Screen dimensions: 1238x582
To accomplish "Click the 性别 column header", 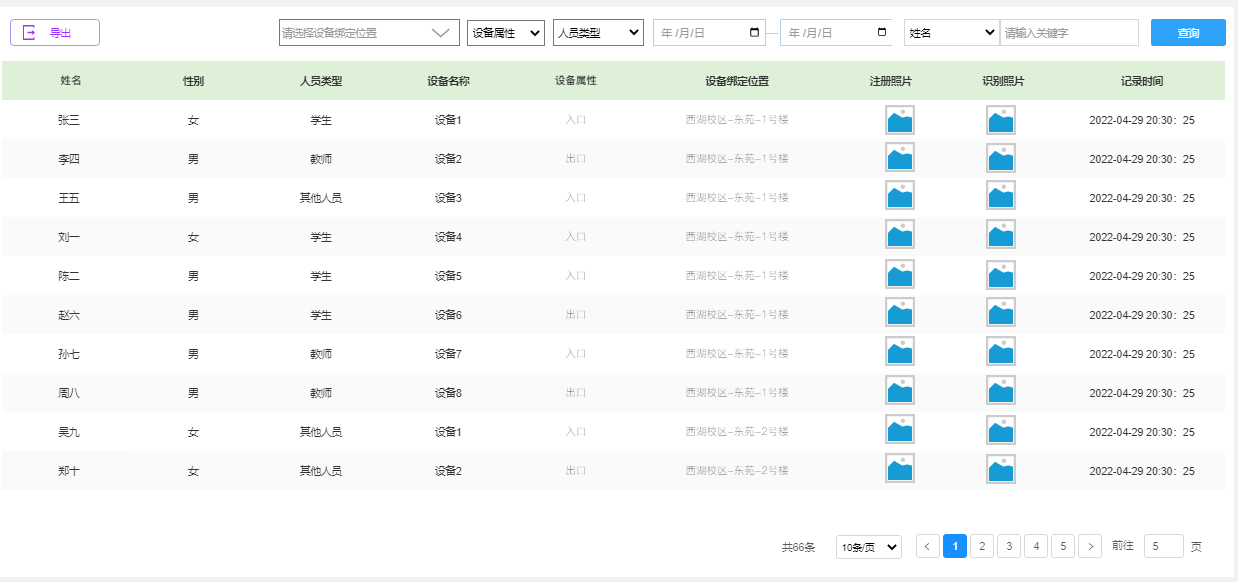I will click(193, 81).
